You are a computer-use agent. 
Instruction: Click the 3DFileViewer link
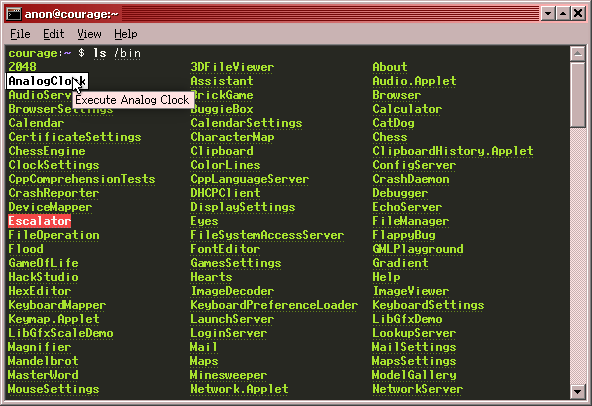(232, 67)
